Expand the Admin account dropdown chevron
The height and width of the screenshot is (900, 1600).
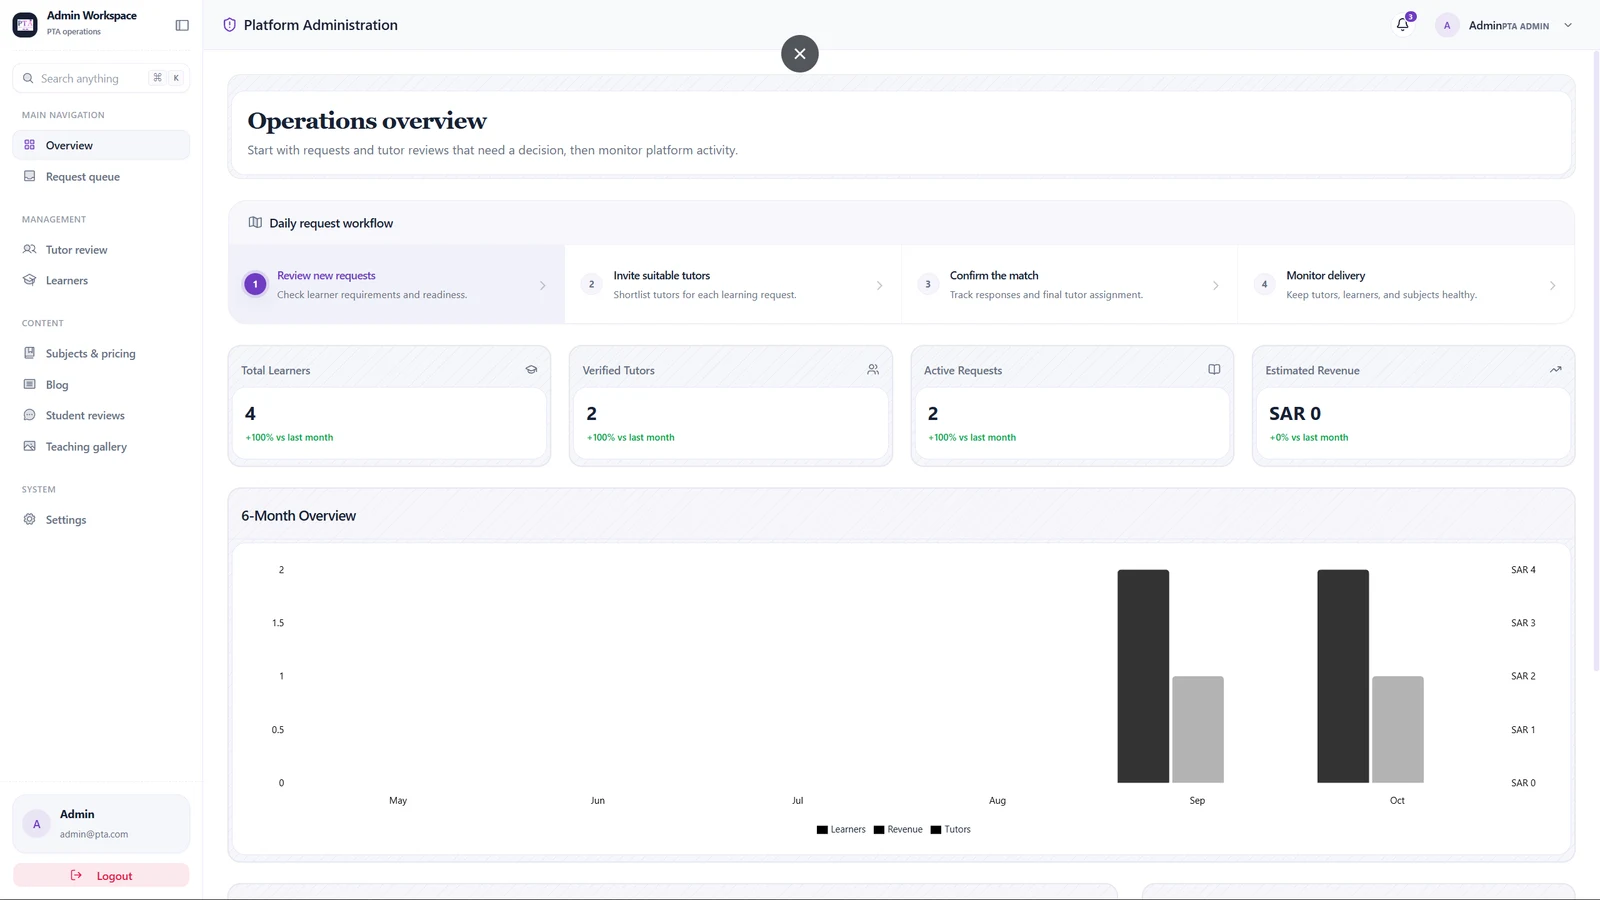click(x=1568, y=25)
